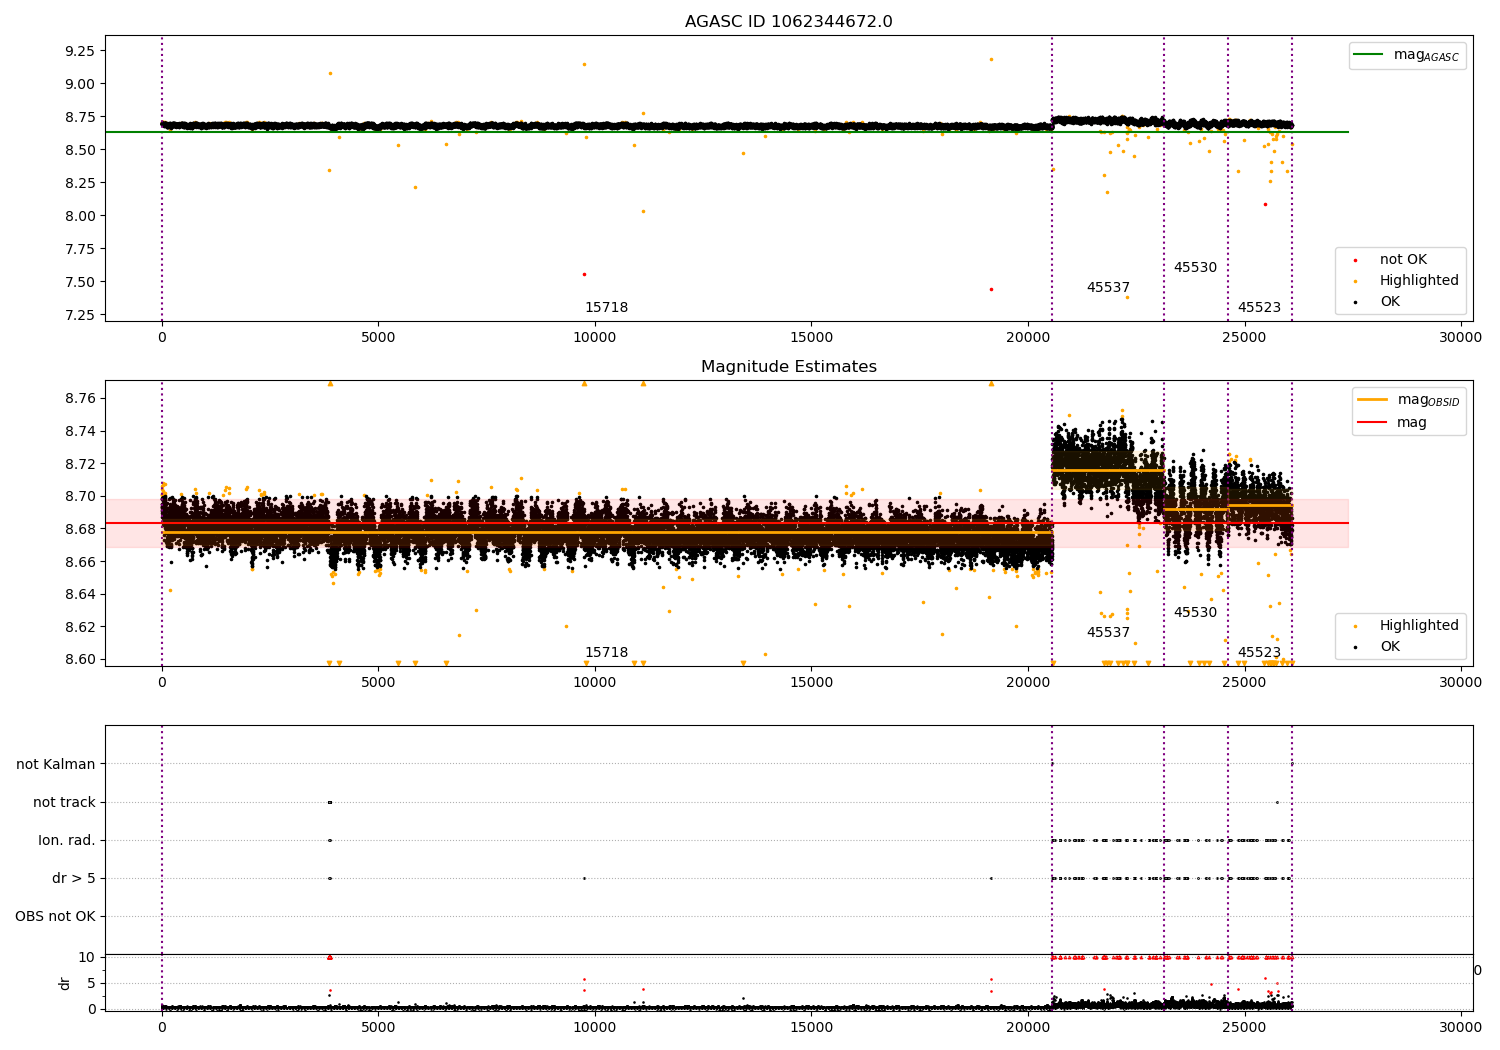Click the '5' tick on the dr axis
The image size is (1500, 1050).
[92, 984]
